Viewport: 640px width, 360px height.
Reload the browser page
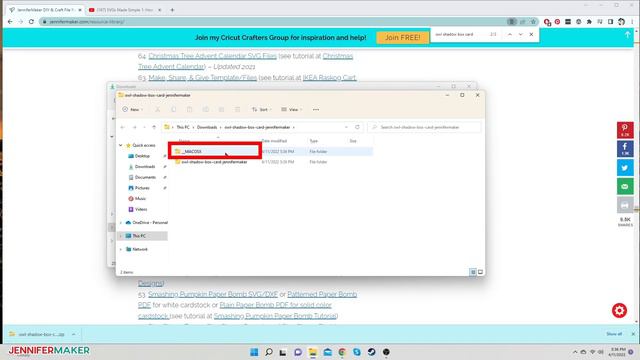(31, 22)
